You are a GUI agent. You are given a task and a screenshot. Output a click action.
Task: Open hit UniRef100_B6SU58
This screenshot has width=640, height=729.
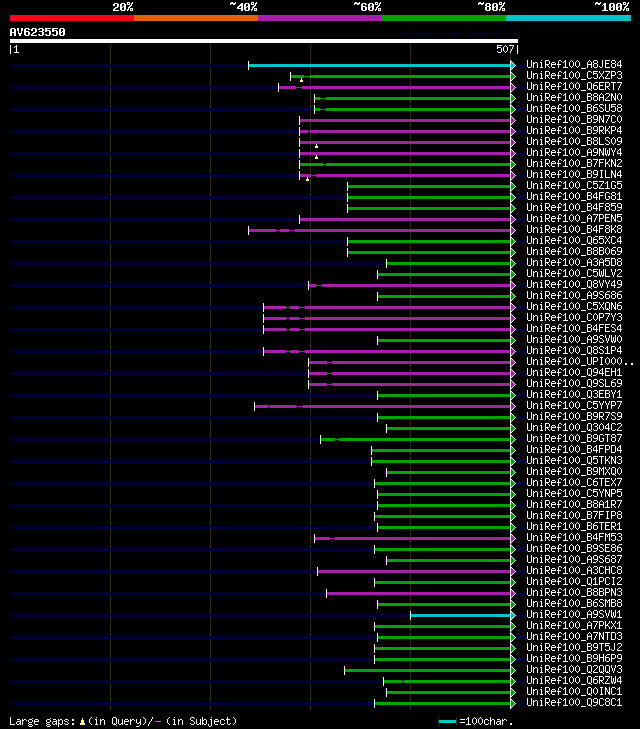(x=574, y=108)
